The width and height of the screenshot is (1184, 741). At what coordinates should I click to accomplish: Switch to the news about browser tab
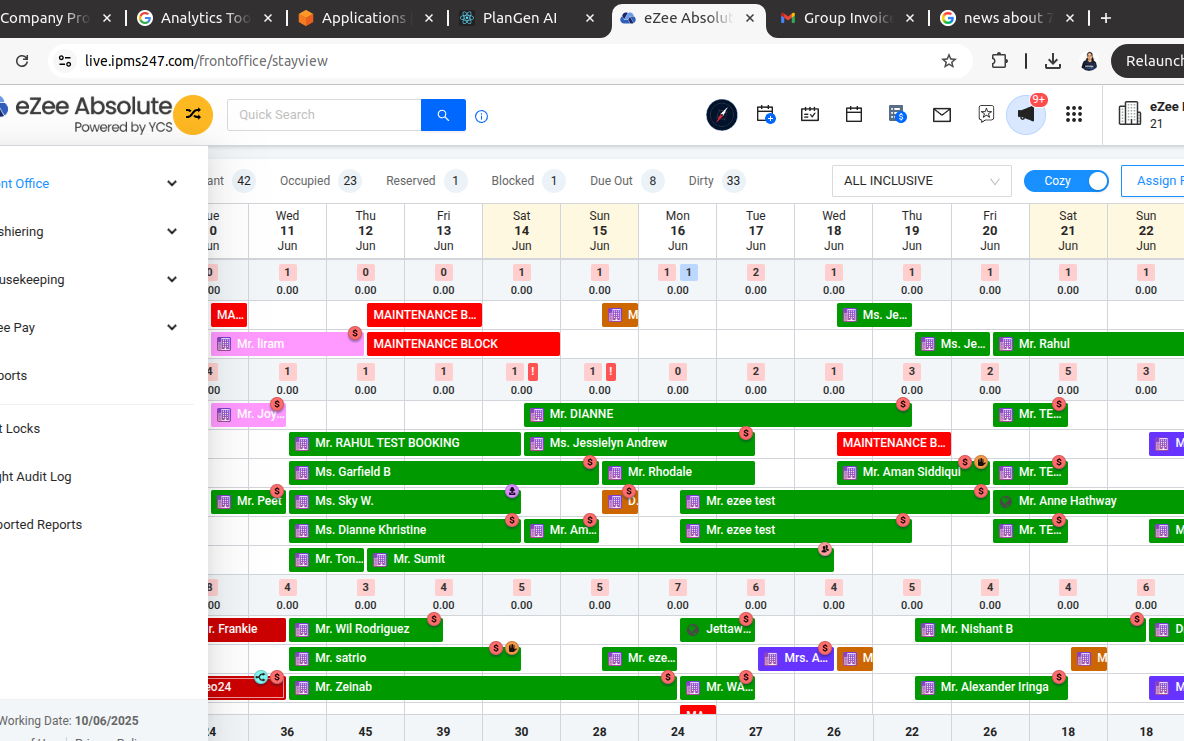tap(1008, 18)
